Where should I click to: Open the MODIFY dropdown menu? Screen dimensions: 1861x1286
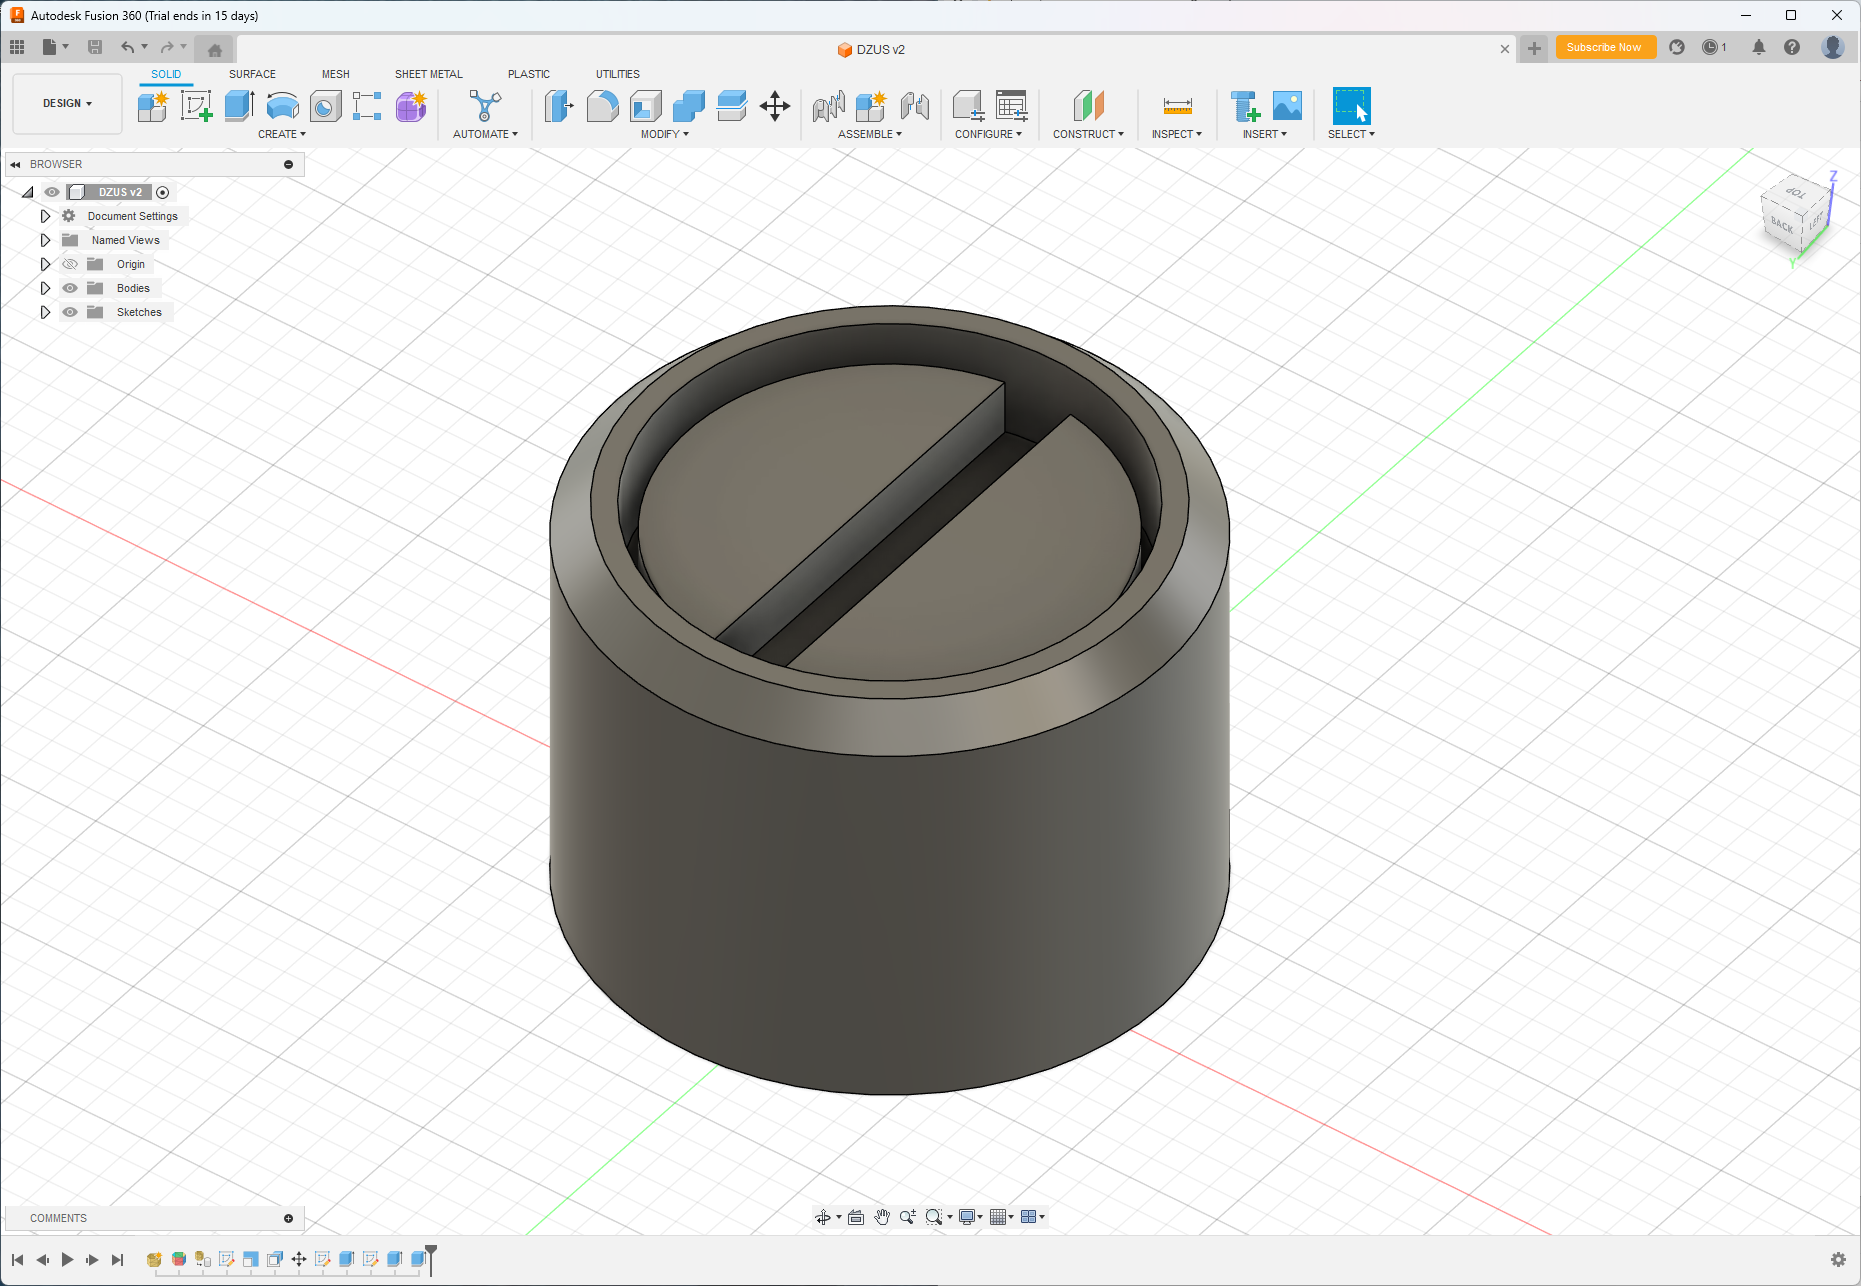665,134
